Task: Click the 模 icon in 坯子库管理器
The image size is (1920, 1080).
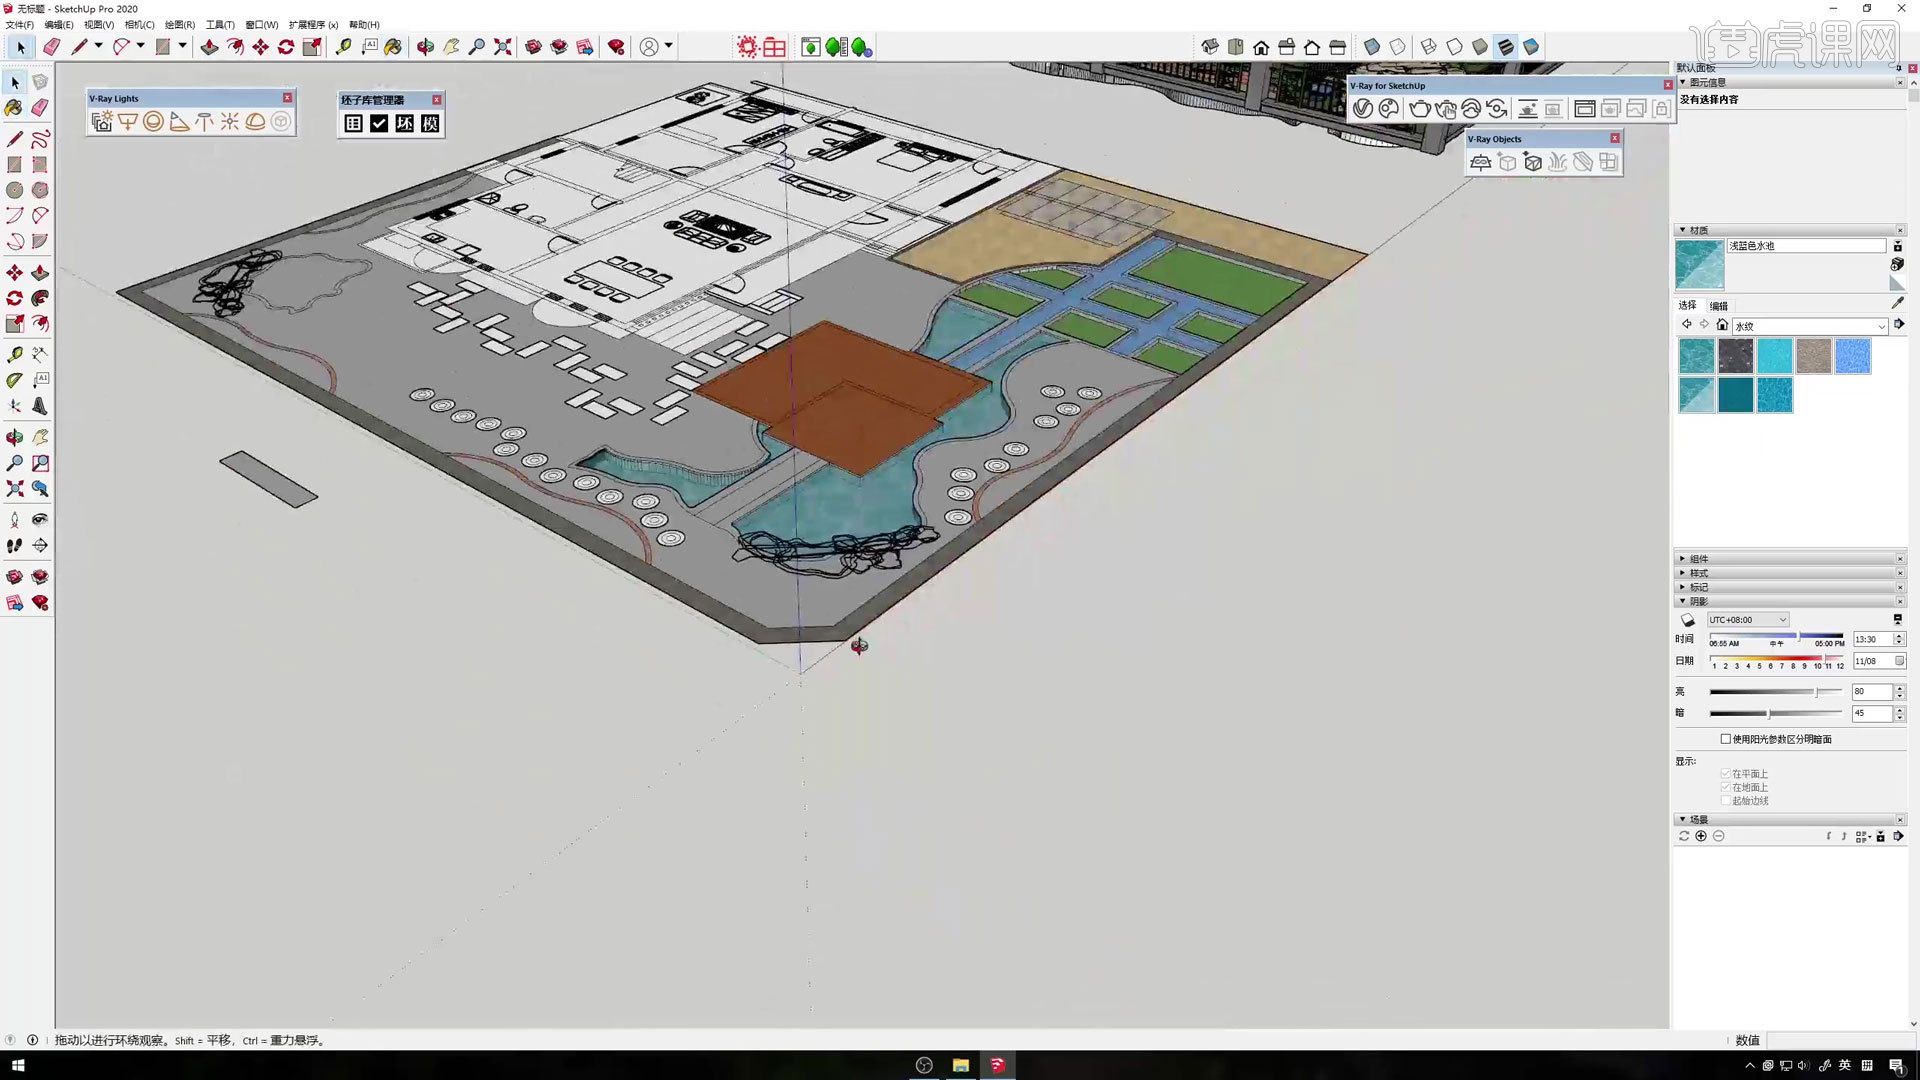Action: [x=430, y=123]
